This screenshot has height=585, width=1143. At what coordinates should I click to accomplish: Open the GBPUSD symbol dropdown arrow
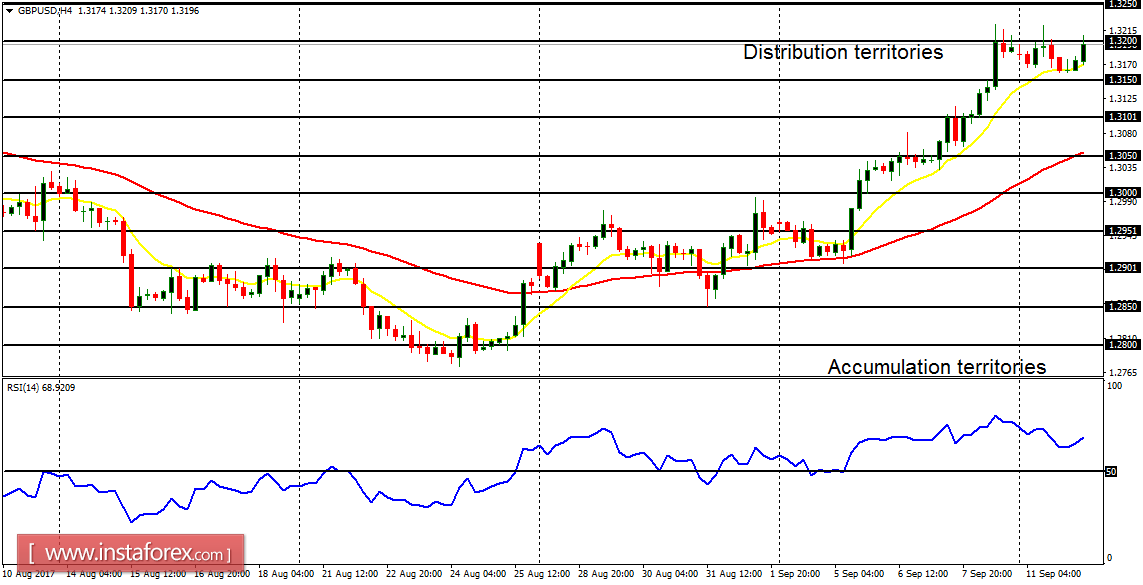(10, 10)
